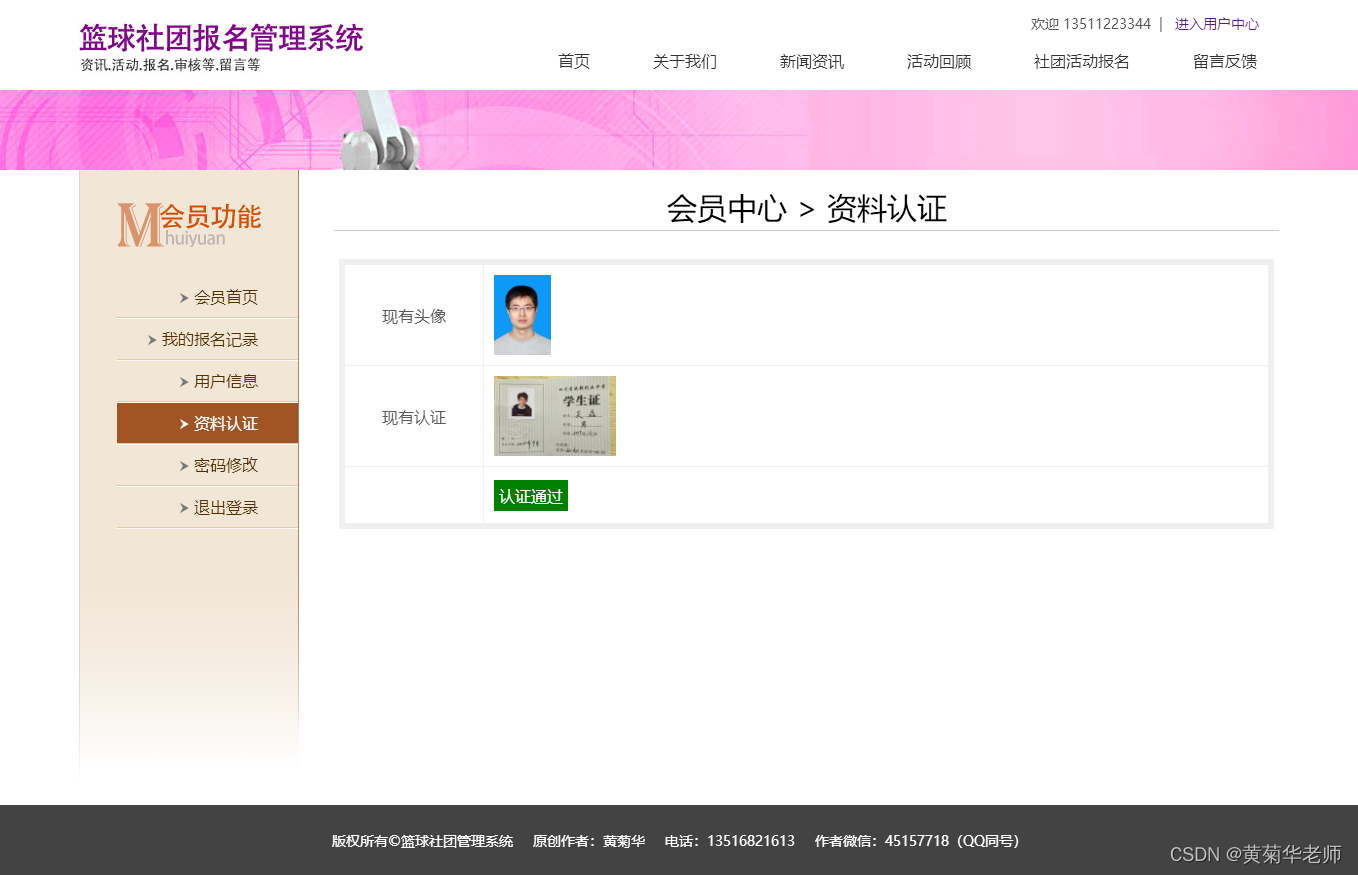The width and height of the screenshot is (1358, 875).
Task: Click the subtitle 资讯.活动.报名.审核等.留言等
Action: 170,65
